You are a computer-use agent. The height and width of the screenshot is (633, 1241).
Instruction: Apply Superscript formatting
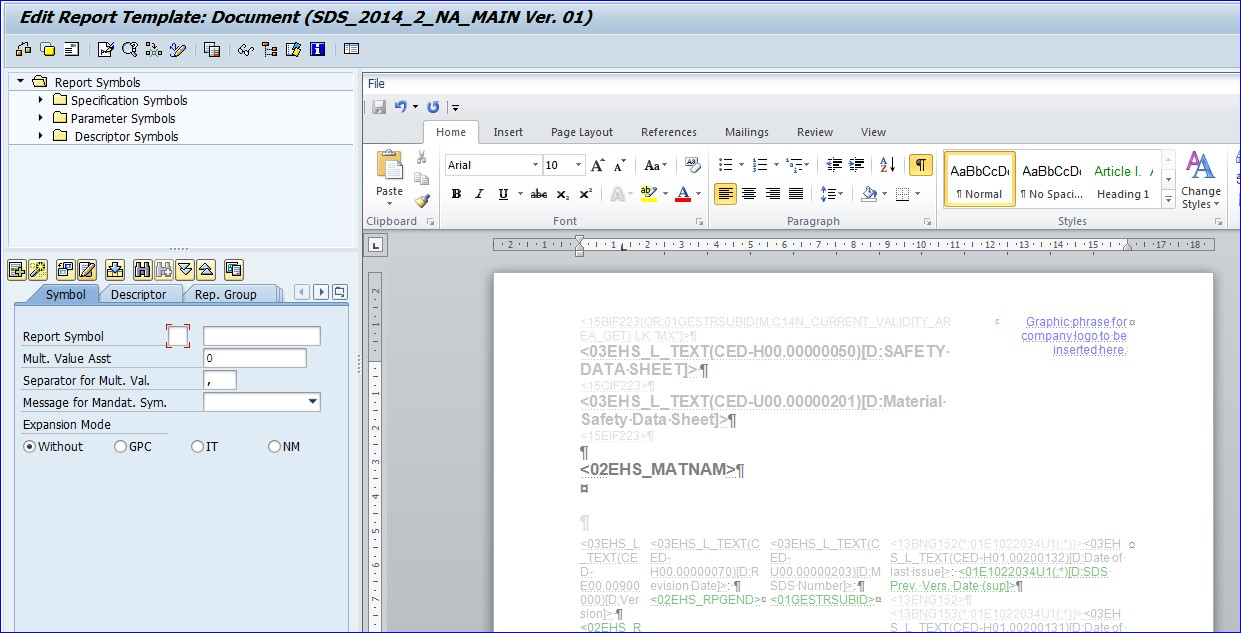click(x=586, y=194)
